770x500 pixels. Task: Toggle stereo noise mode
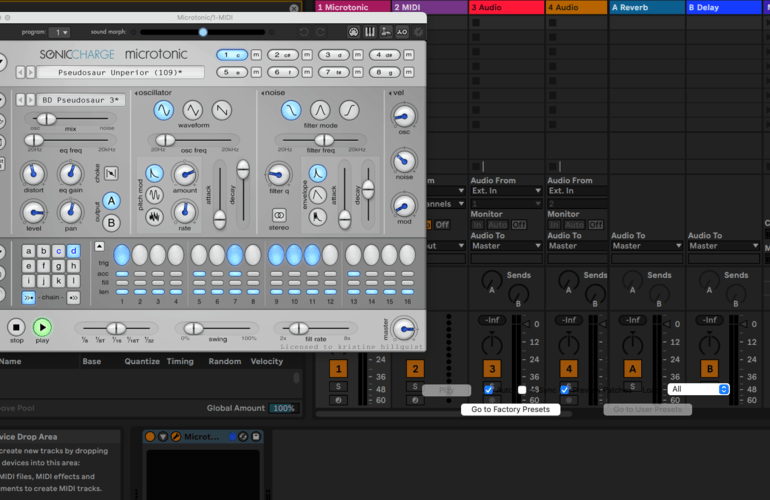[x=279, y=215]
